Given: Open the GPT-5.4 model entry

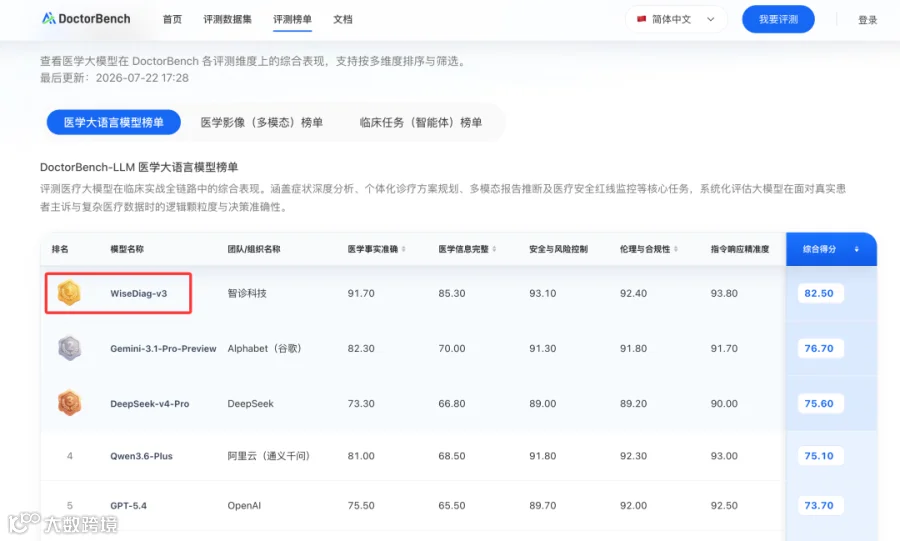Looking at the screenshot, I should coord(128,505).
